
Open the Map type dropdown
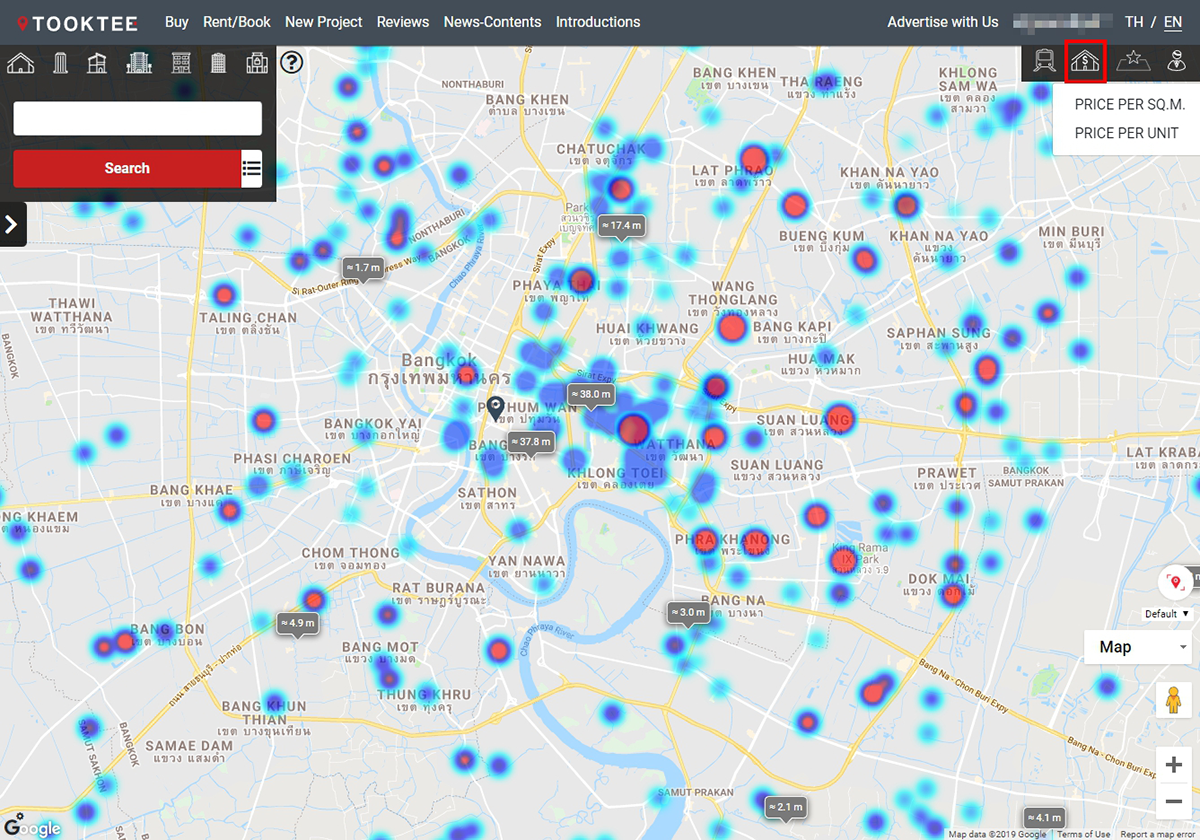click(x=1140, y=647)
